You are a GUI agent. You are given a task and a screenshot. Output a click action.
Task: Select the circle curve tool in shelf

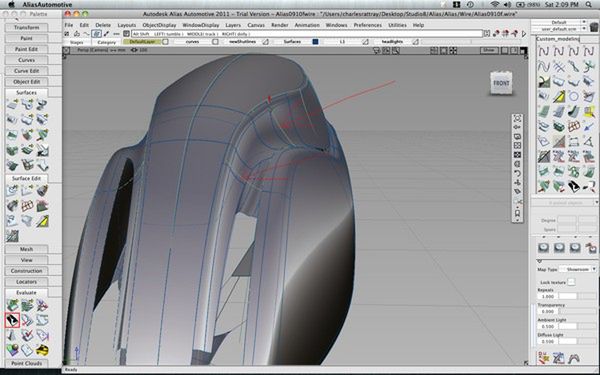573,96
